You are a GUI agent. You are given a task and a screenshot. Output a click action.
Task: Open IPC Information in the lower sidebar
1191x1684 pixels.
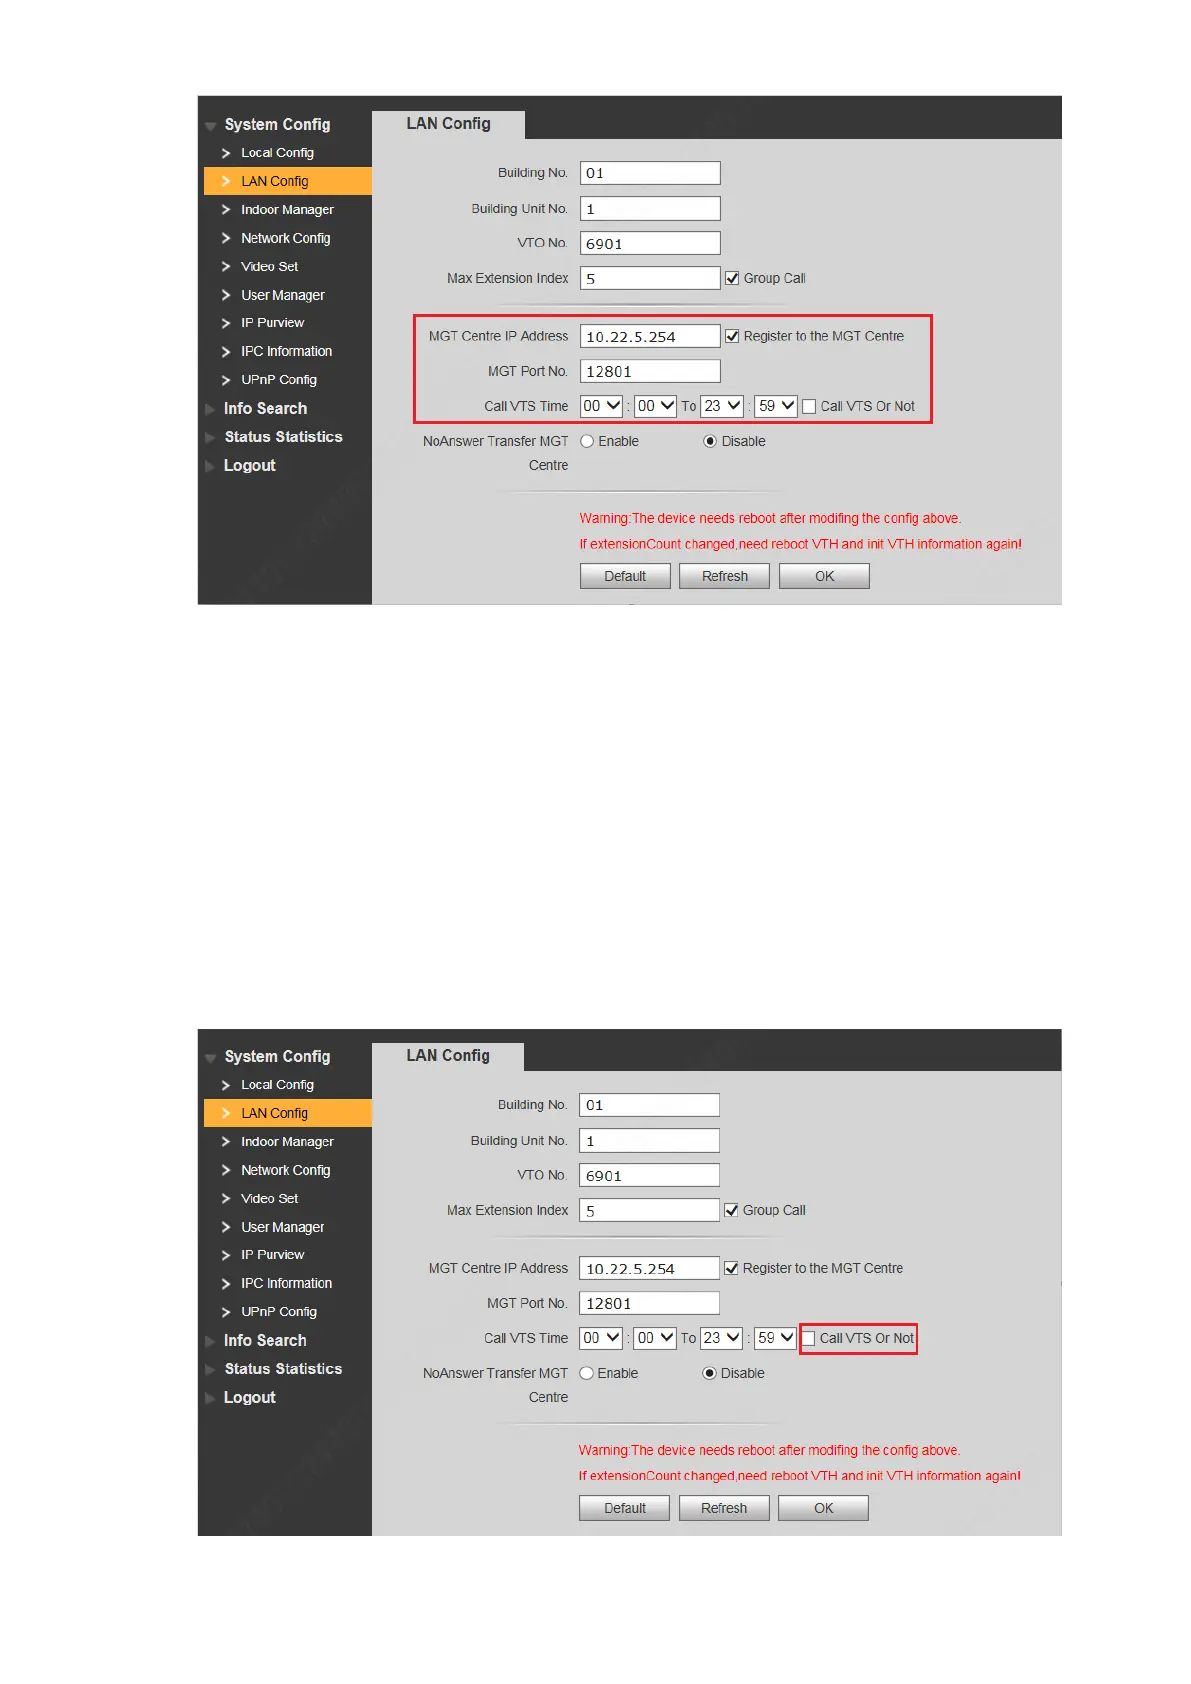[286, 1283]
